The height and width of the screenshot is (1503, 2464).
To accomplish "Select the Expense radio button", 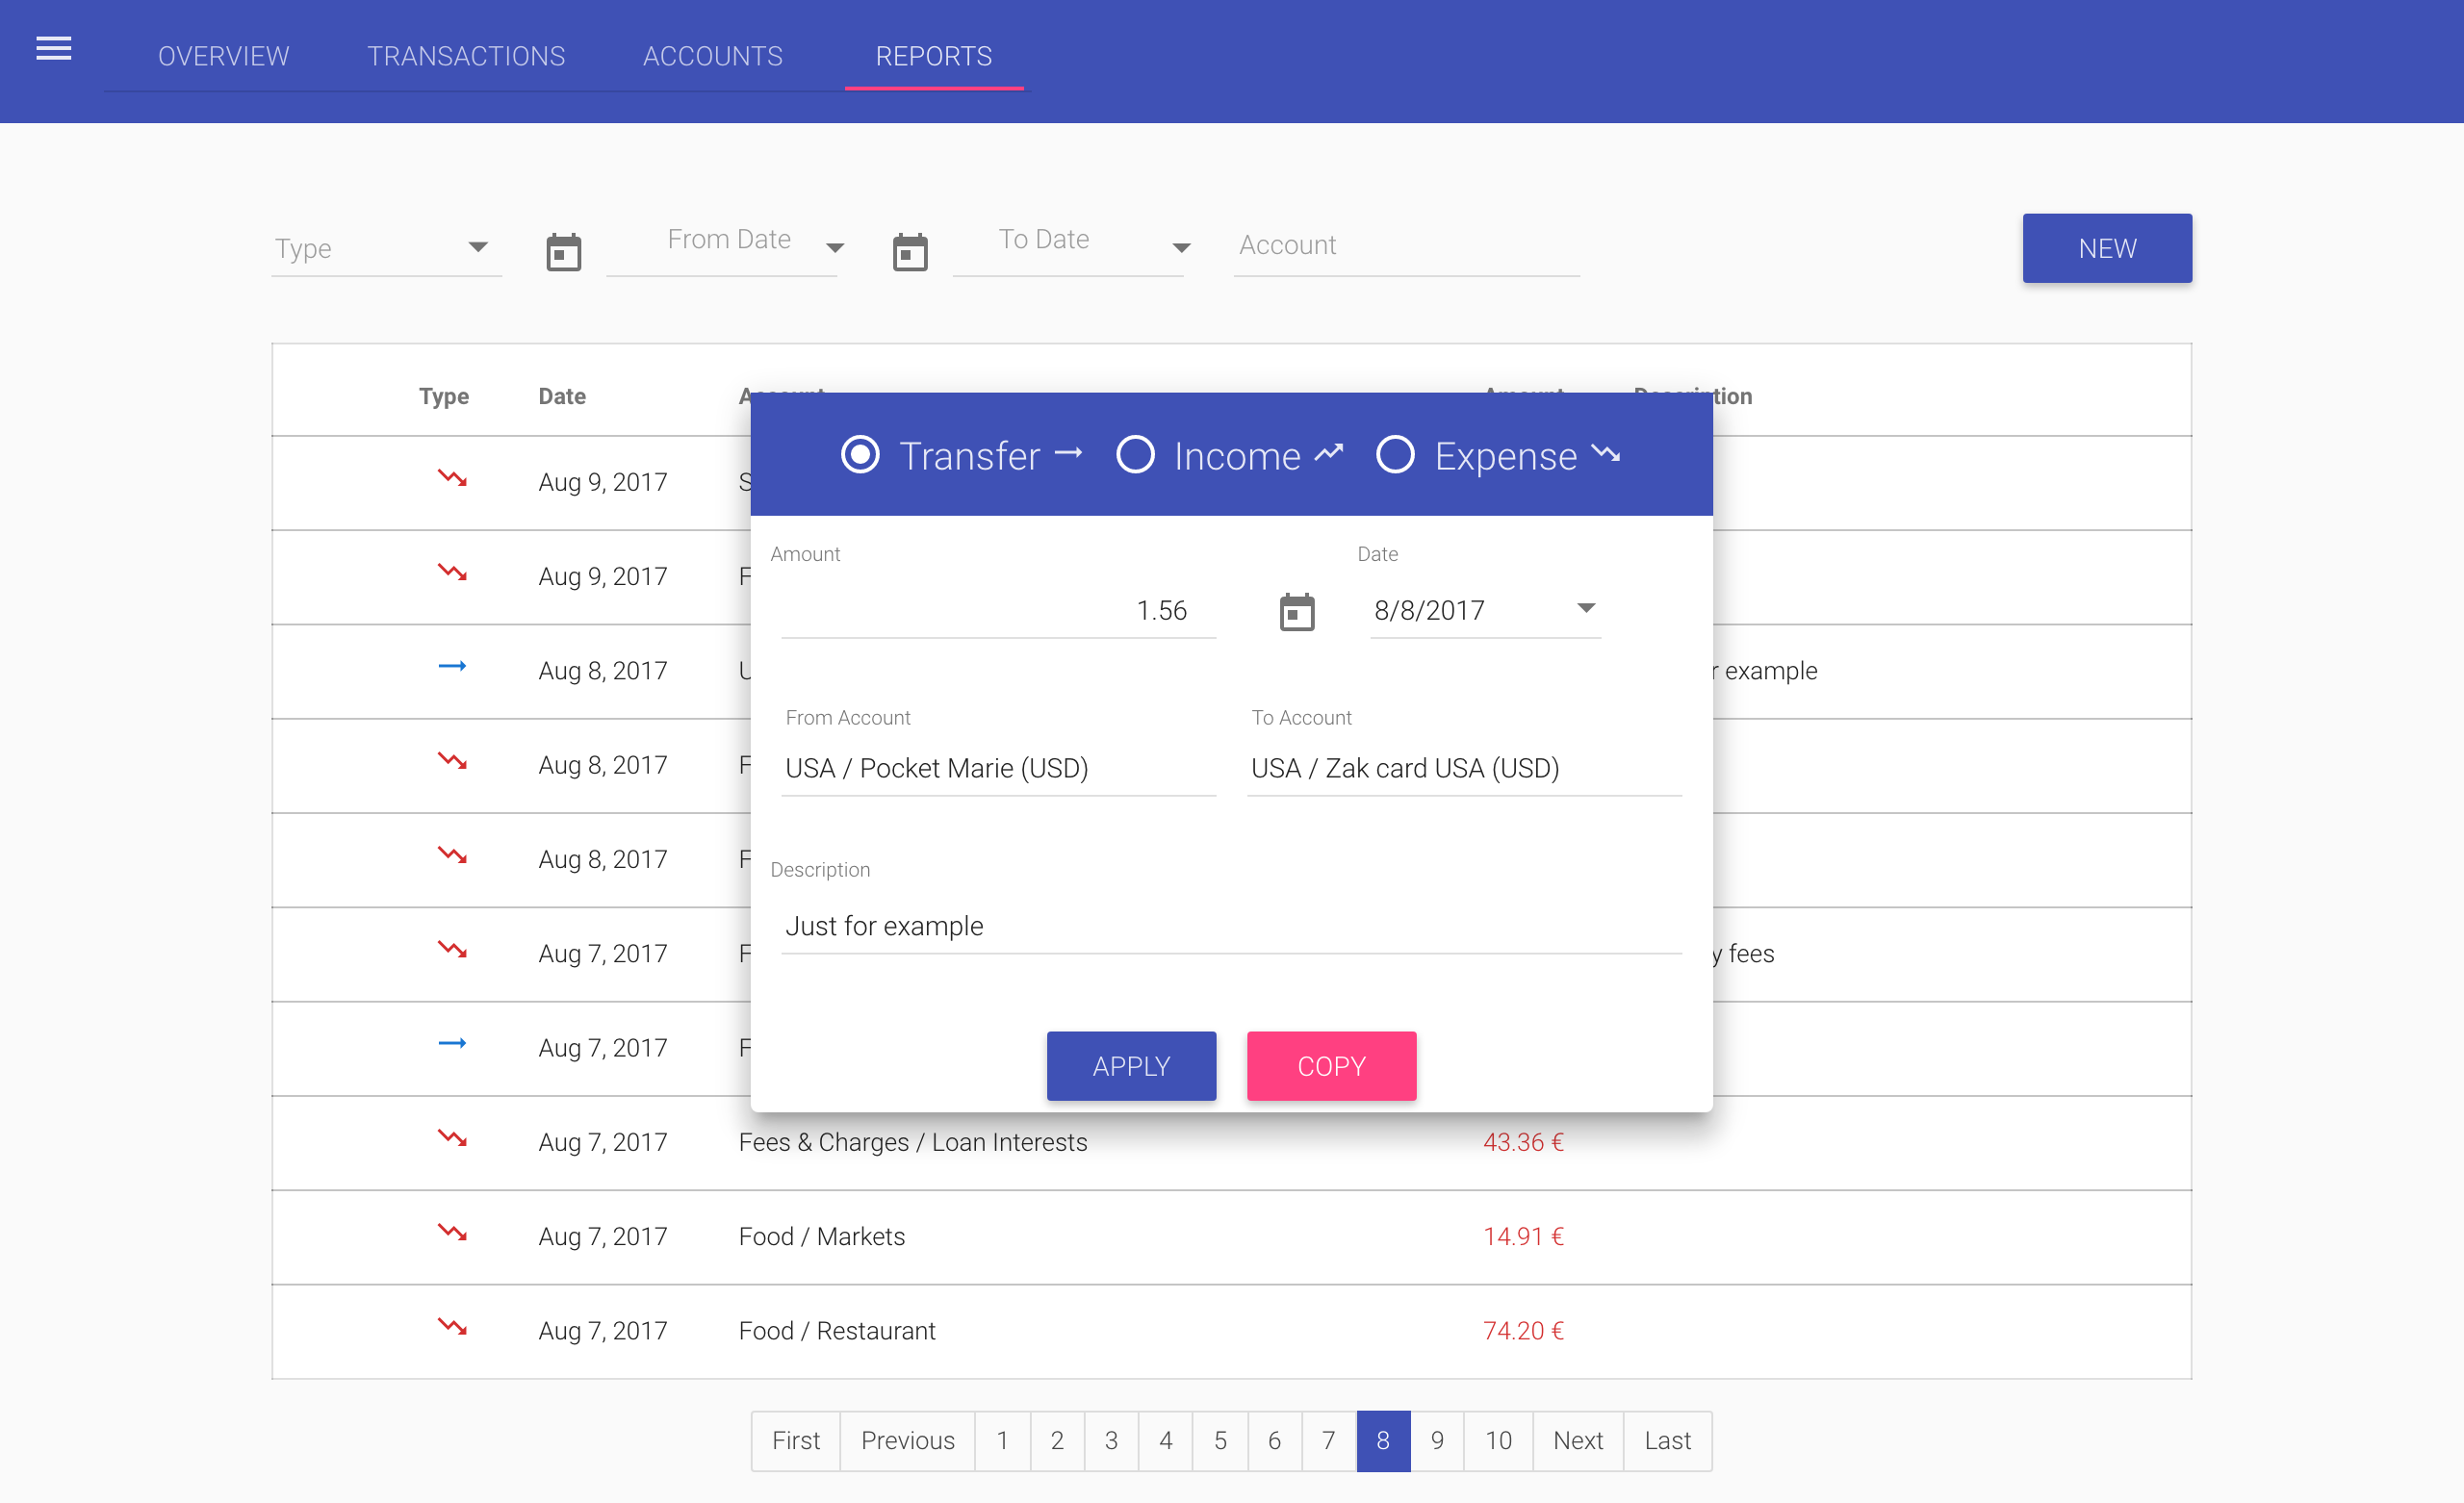I will [1396, 455].
